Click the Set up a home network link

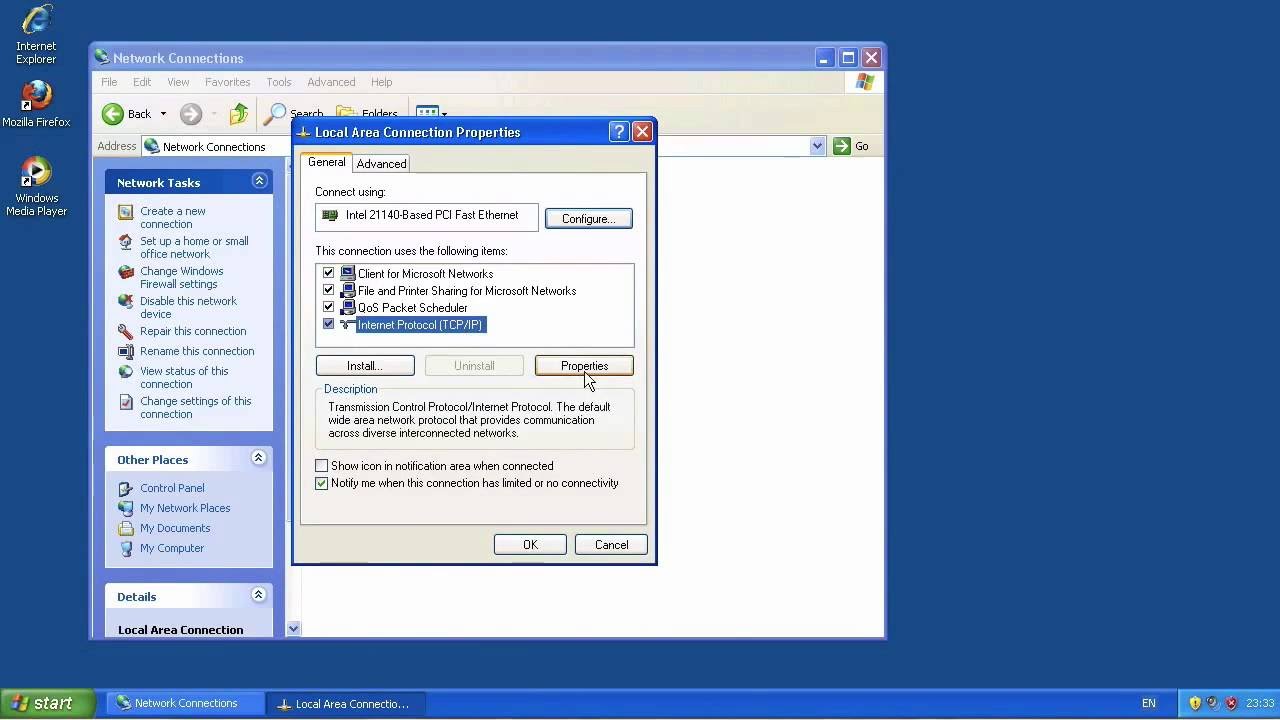coord(194,248)
